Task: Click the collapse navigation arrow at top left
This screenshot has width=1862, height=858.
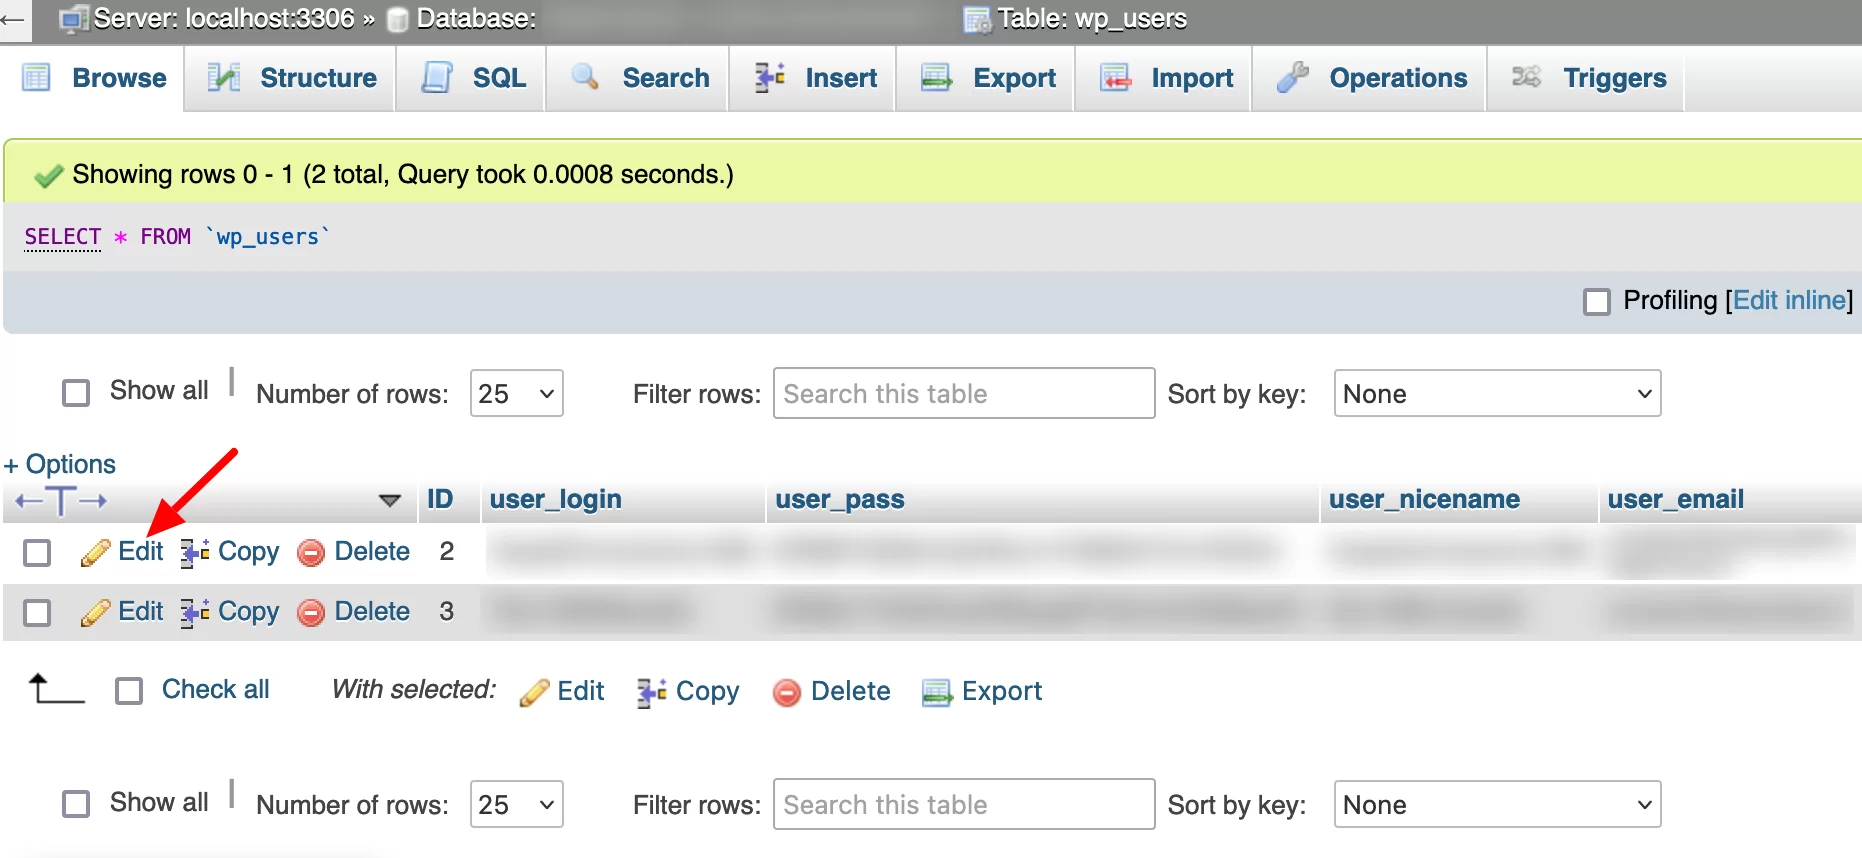Action: click(x=13, y=19)
